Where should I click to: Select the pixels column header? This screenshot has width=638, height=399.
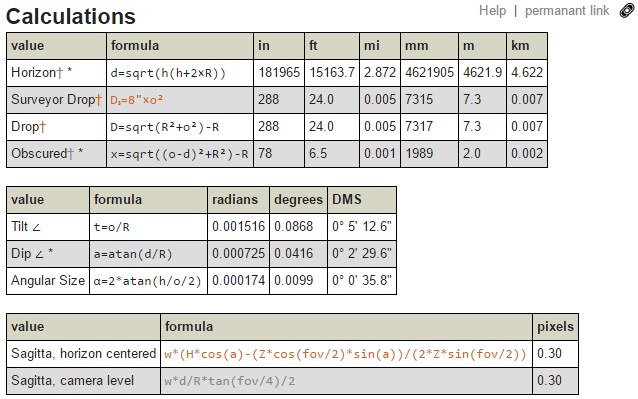coord(555,327)
